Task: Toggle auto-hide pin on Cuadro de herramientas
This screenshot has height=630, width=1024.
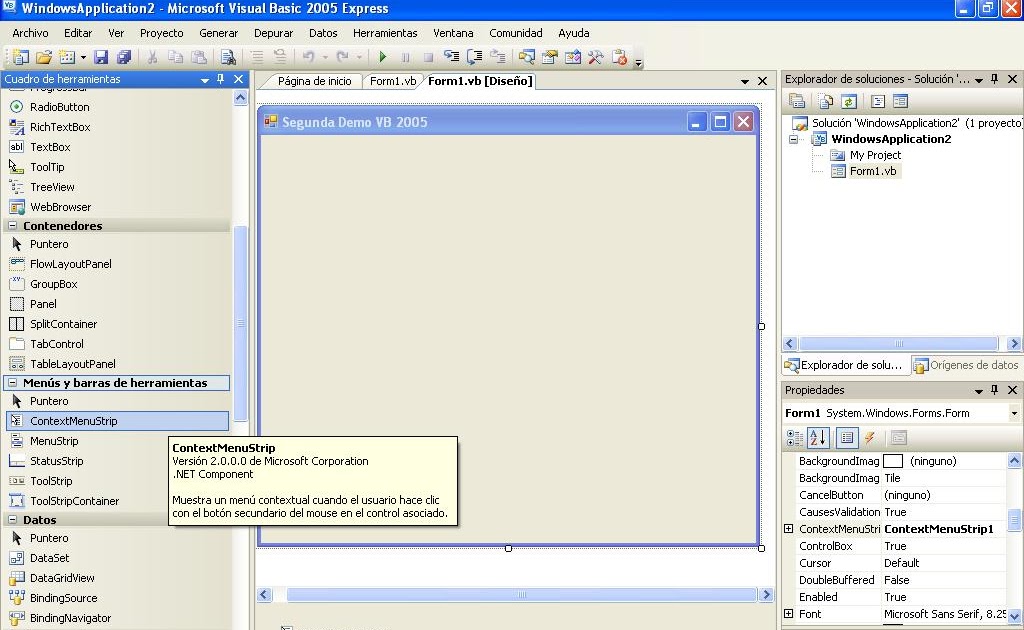Action: tap(221, 79)
